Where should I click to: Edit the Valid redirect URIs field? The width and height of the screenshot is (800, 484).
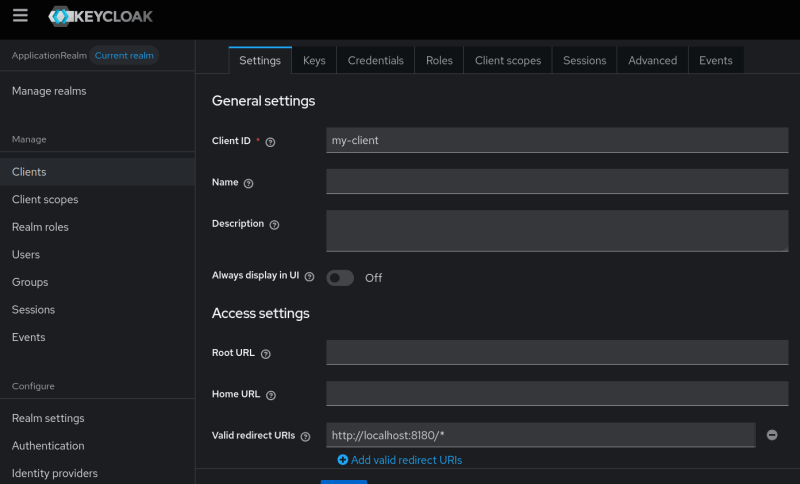pyautogui.click(x=541, y=435)
